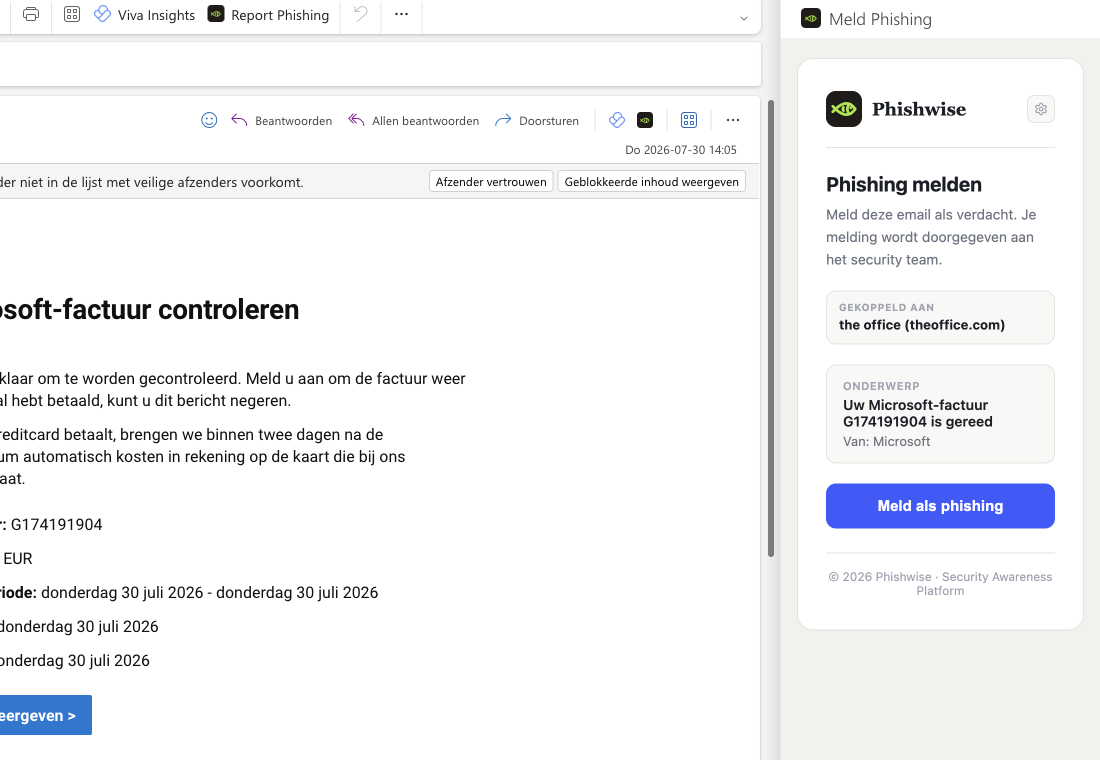Click the Meld als phishing button
The height and width of the screenshot is (760, 1100).
940,506
